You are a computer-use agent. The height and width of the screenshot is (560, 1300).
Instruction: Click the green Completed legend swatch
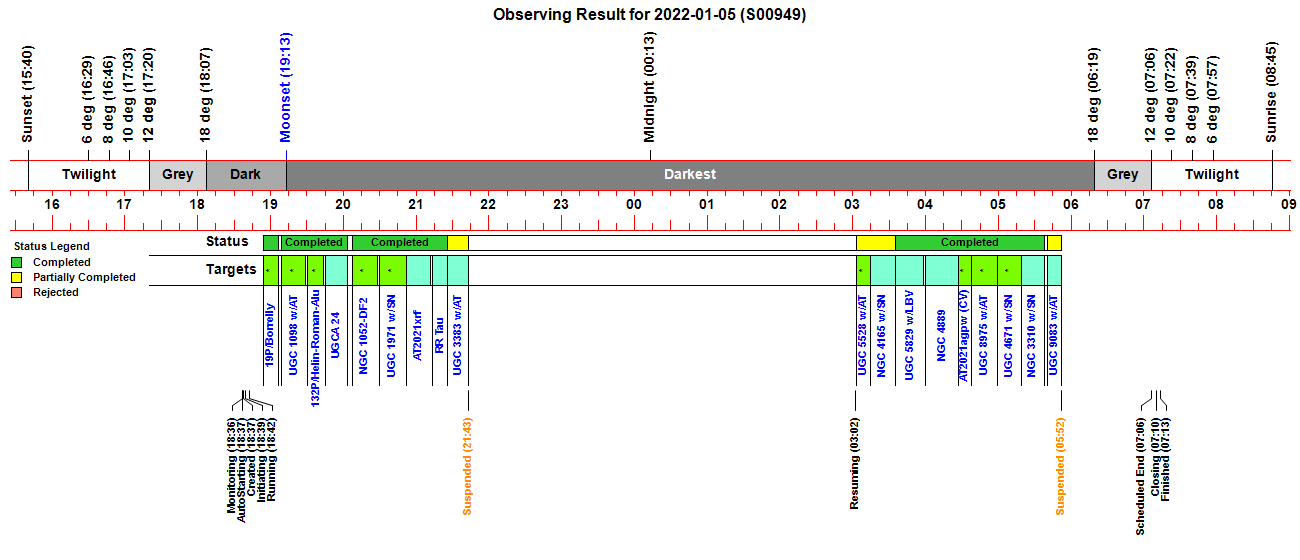(17, 262)
